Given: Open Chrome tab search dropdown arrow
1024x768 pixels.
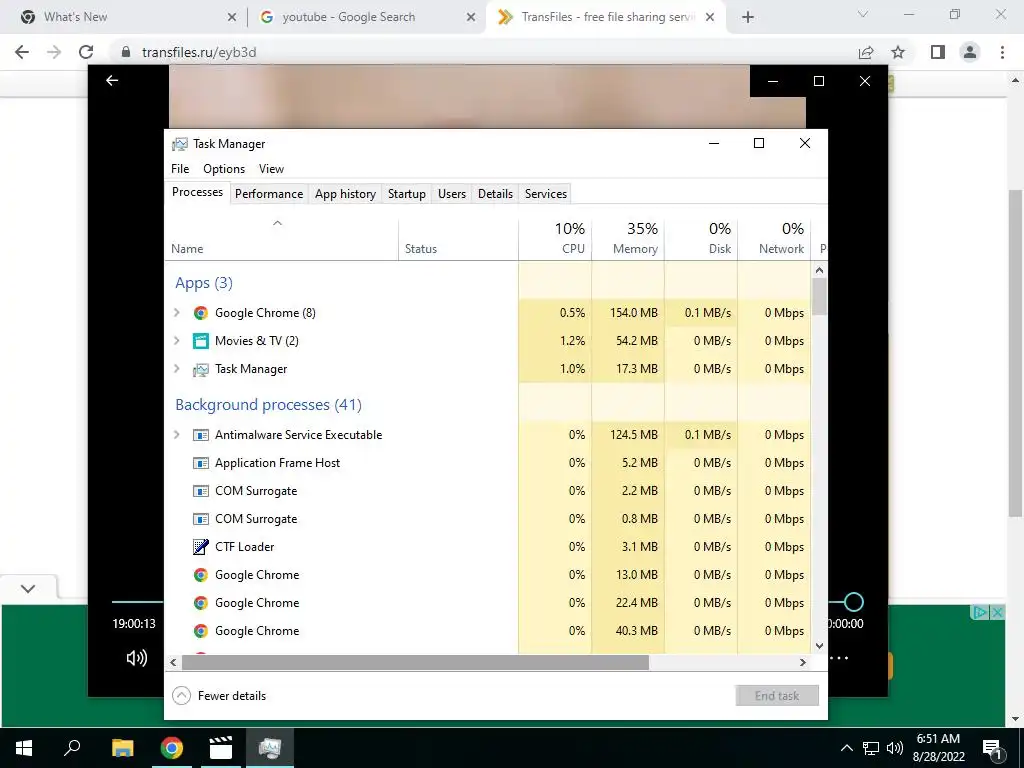Looking at the screenshot, I should click(x=863, y=15).
